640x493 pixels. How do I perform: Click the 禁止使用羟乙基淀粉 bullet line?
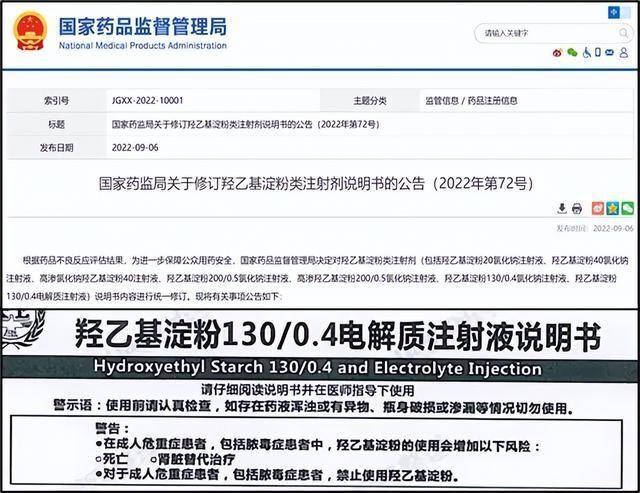pos(277,475)
